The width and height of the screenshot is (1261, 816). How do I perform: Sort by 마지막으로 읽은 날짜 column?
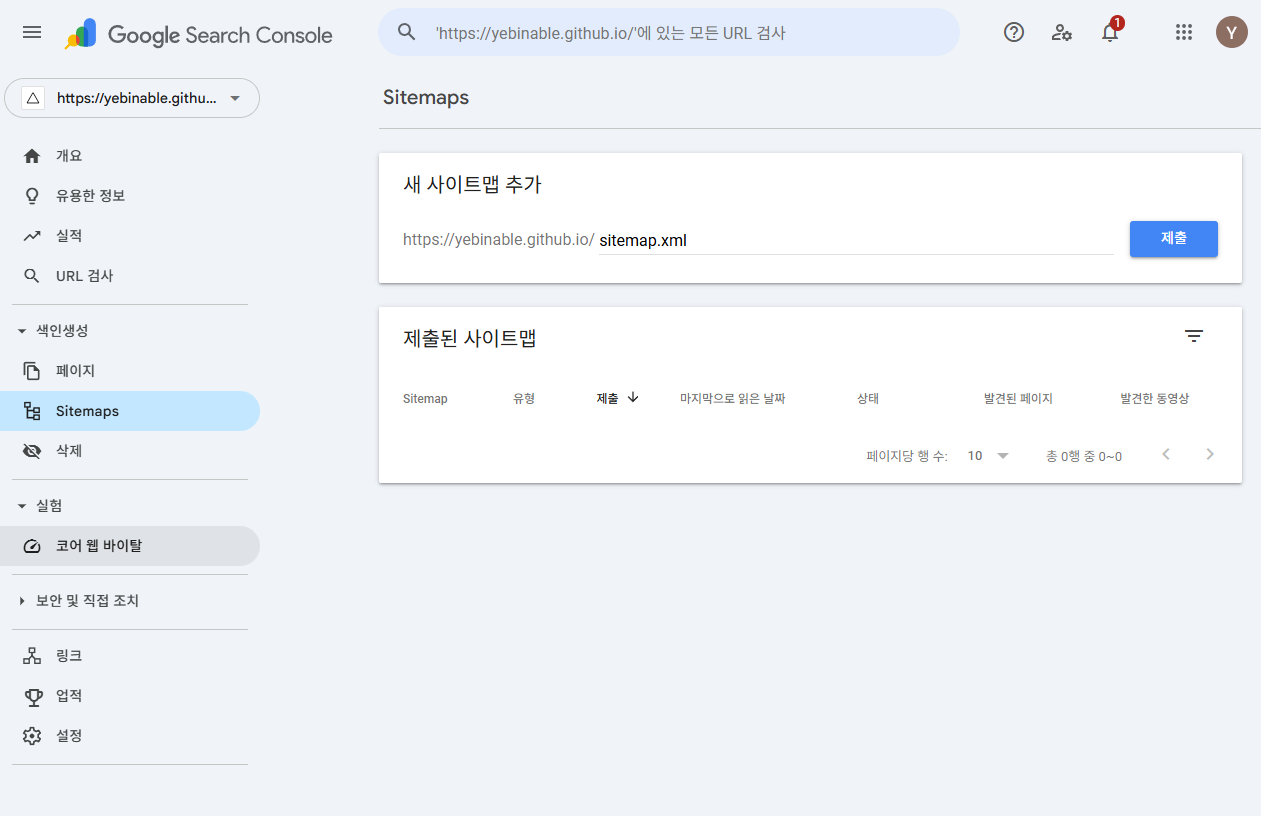tap(732, 398)
